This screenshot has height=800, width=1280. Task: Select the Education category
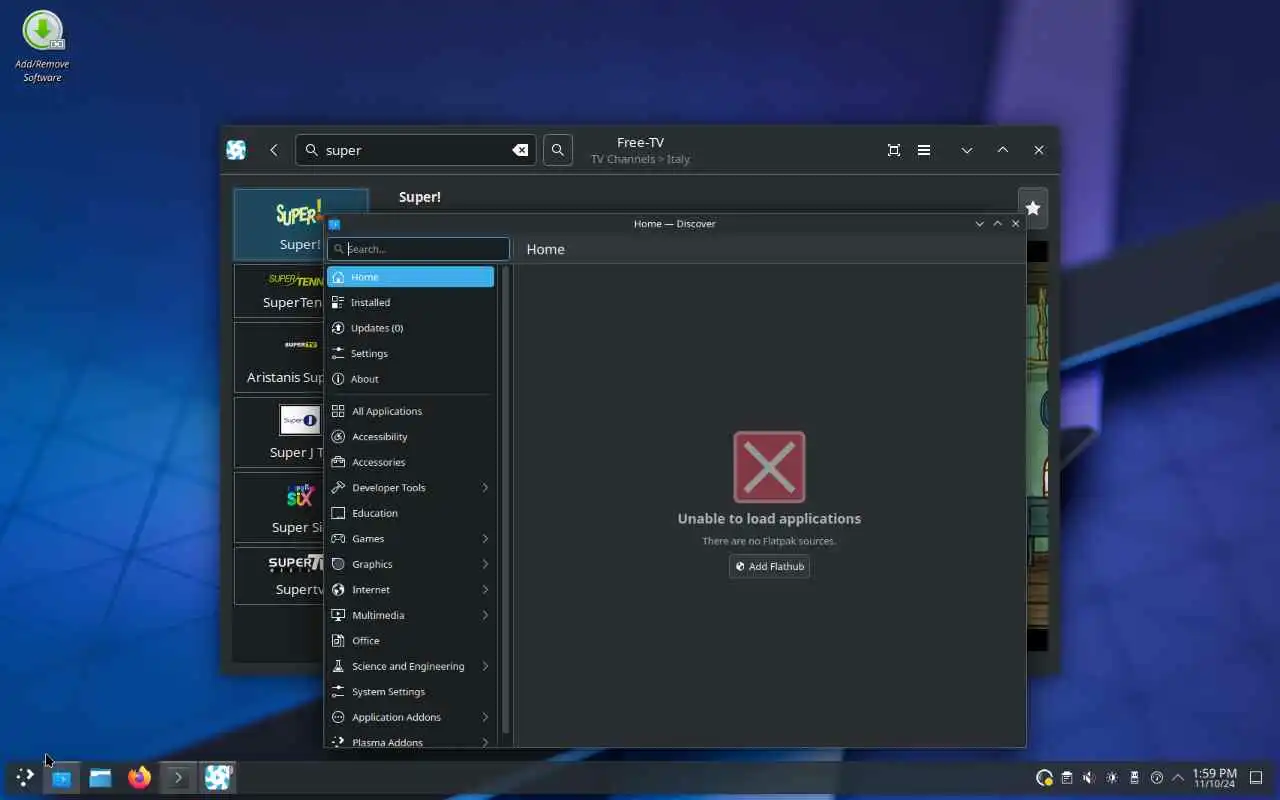410,513
